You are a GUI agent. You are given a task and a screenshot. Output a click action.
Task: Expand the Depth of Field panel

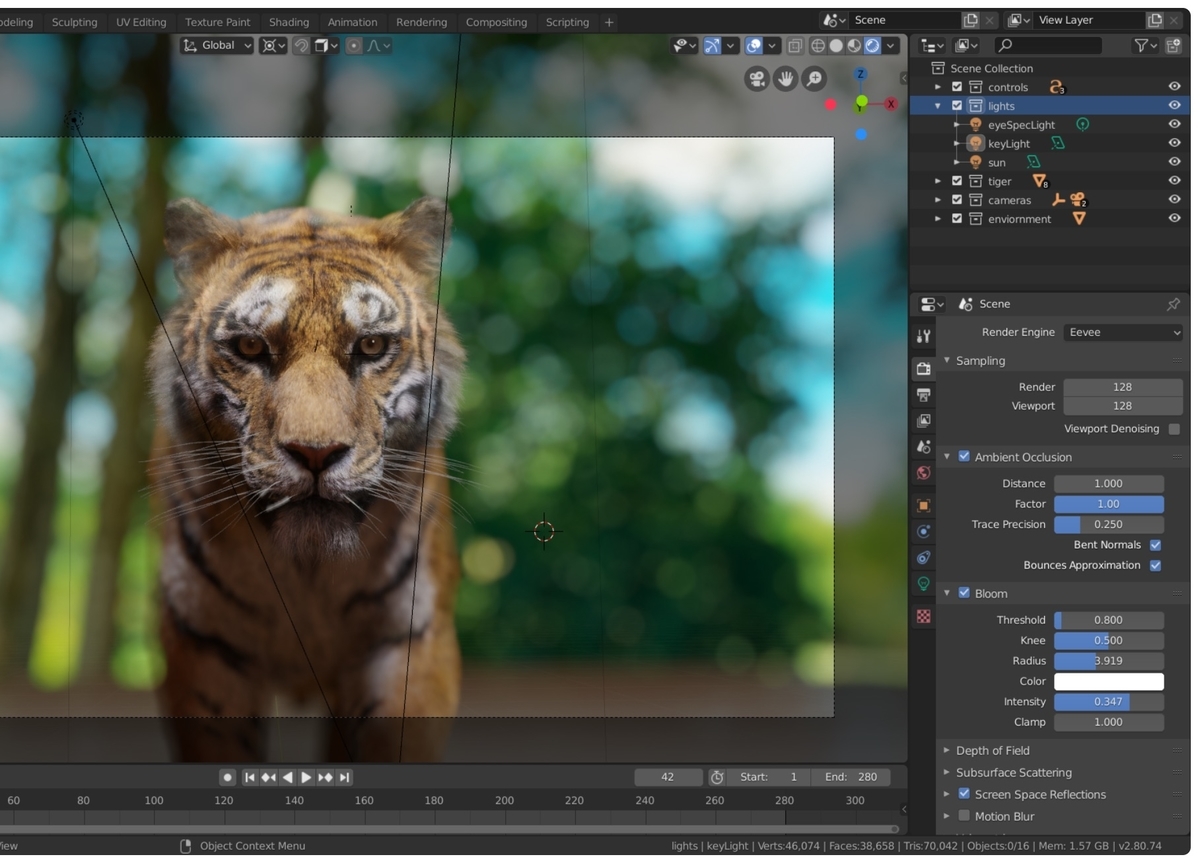[992, 750]
